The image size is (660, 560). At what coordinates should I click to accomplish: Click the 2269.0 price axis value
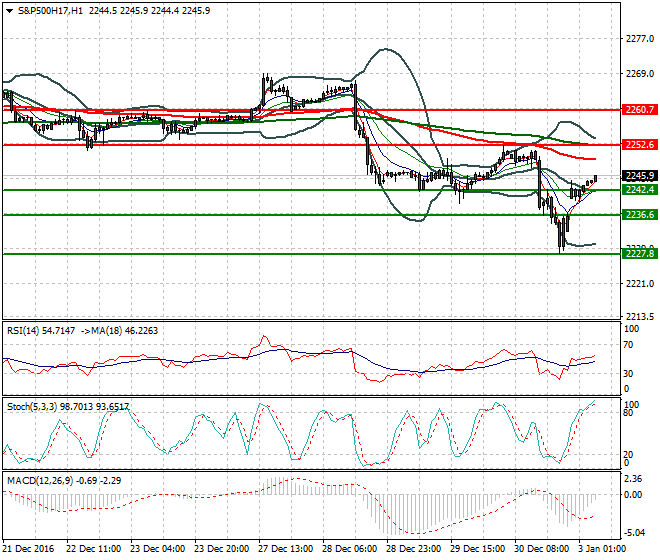pos(640,74)
